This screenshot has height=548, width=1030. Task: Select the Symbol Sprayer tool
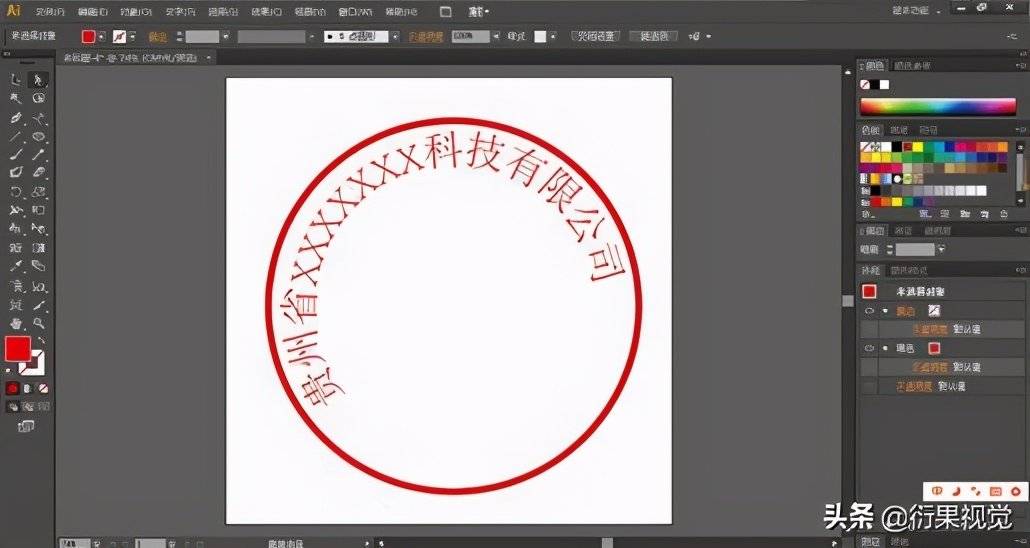tap(16, 286)
